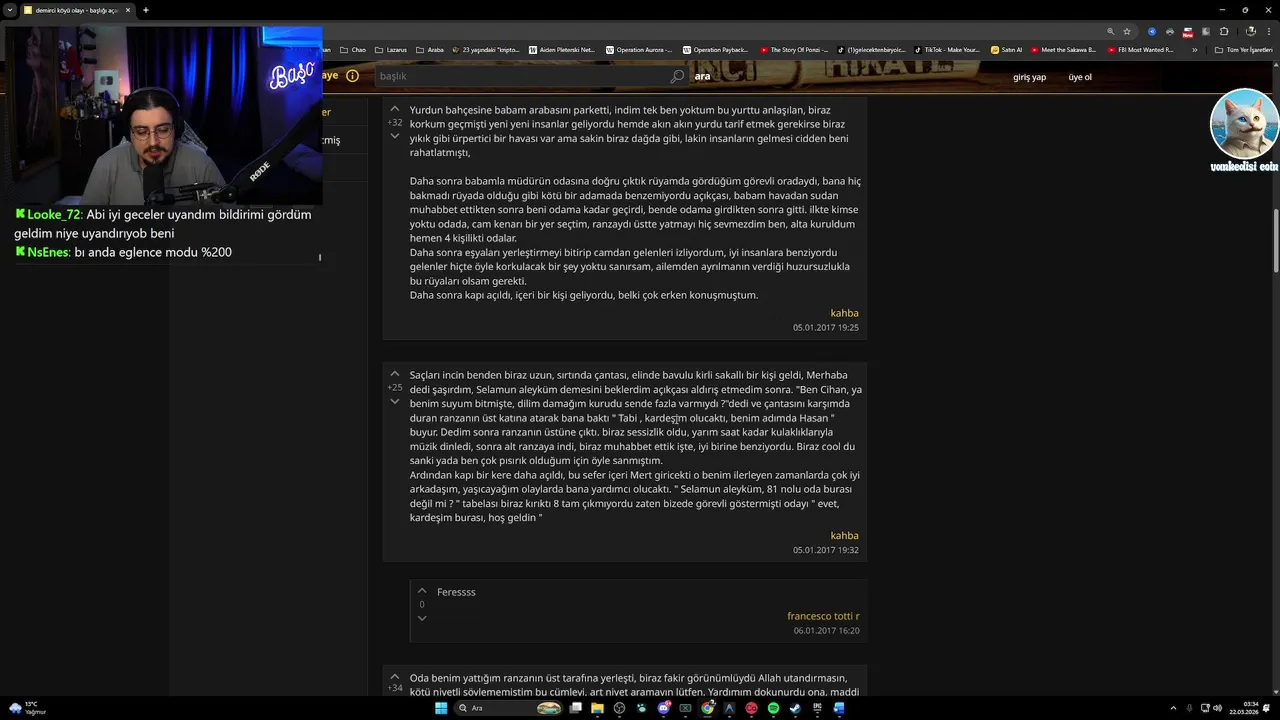This screenshot has height=720, width=1280.
Task: Open kahba profile on 19:32 post
Action: coord(844,535)
